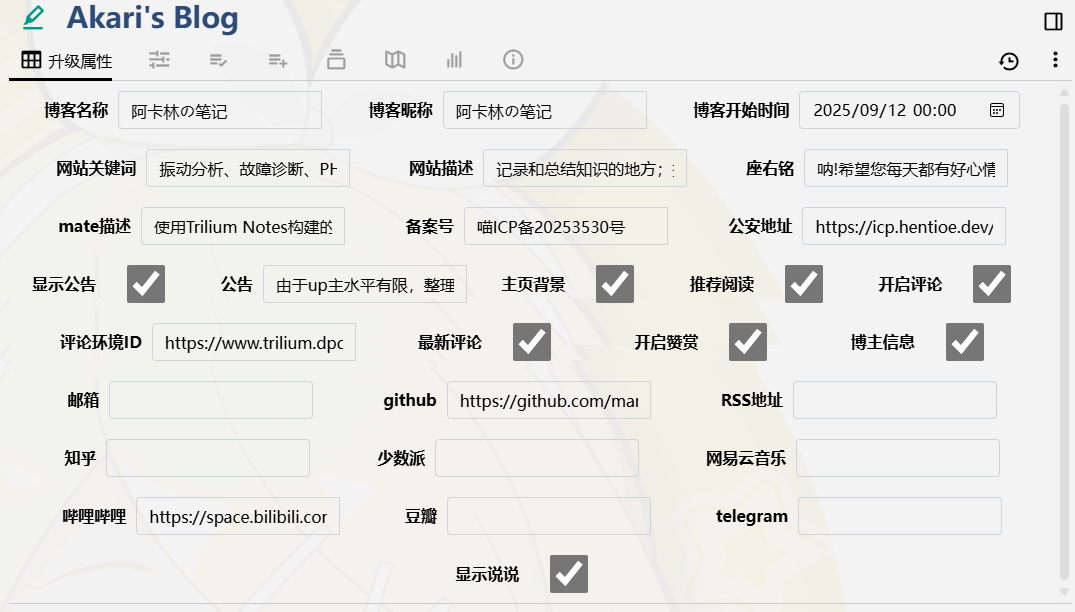
Task: Open the note map icon
Action: [395, 60]
